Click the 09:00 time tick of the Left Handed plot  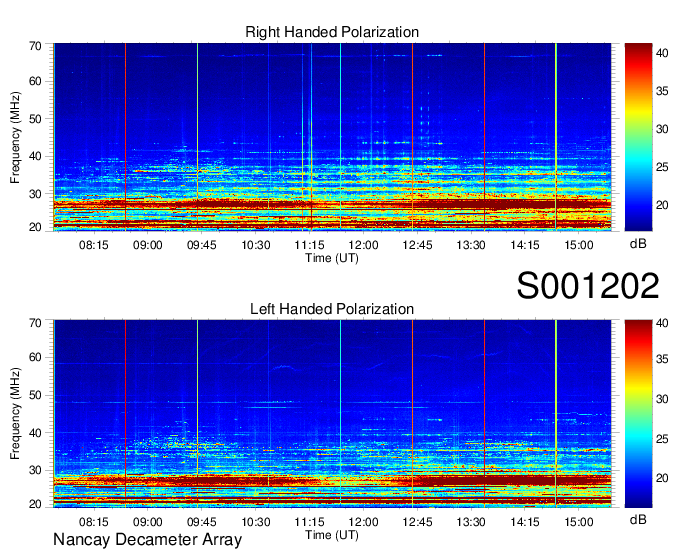coord(147,522)
